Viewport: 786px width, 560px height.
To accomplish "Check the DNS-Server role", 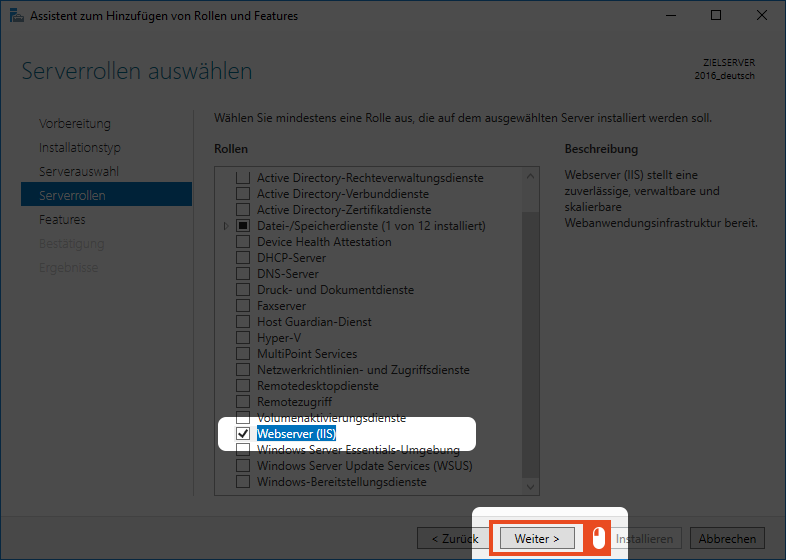I will pos(243,274).
